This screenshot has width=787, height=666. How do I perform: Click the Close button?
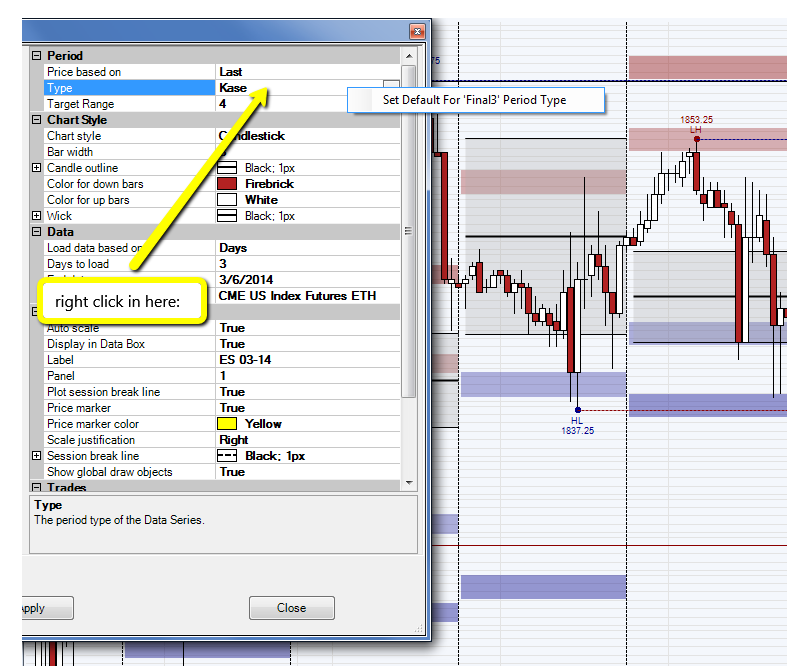[292, 608]
